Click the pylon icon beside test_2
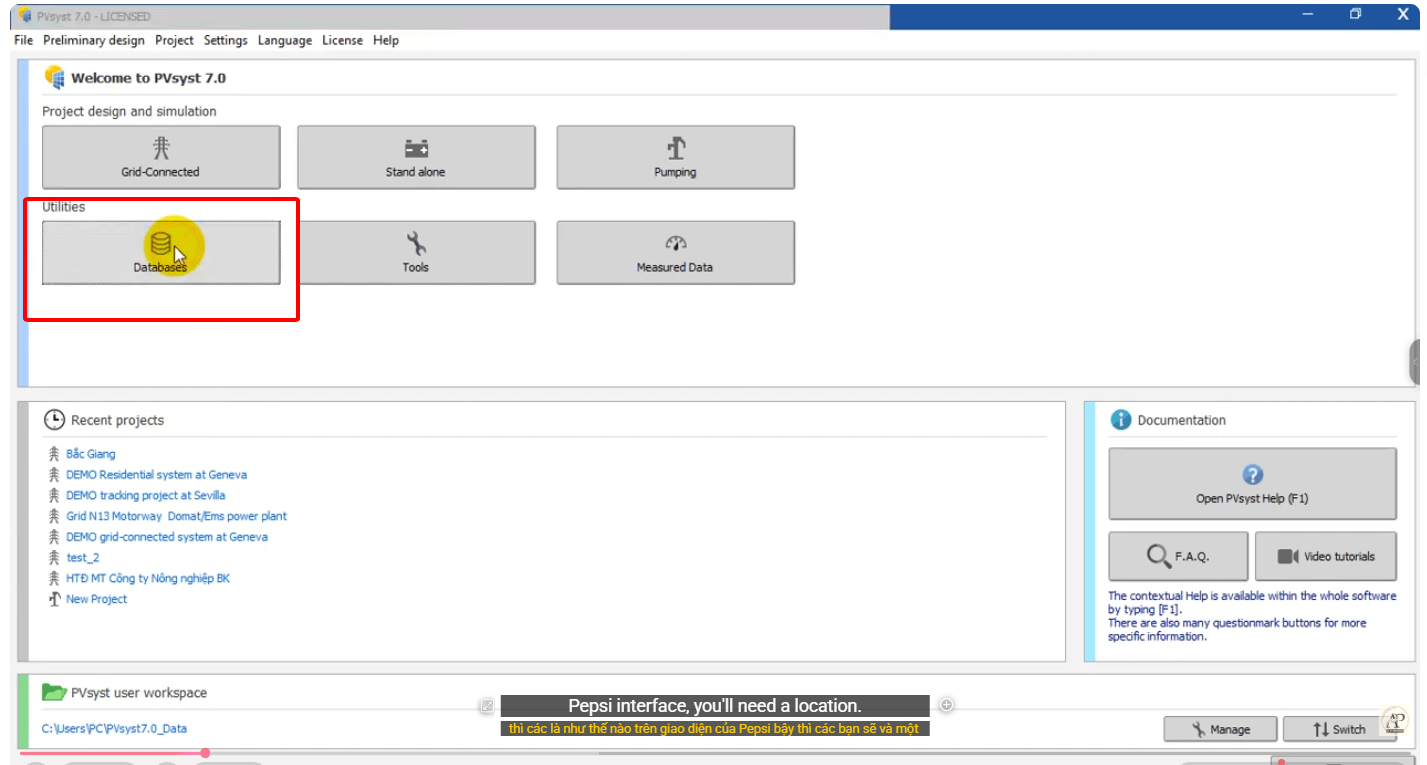 coord(54,557)
